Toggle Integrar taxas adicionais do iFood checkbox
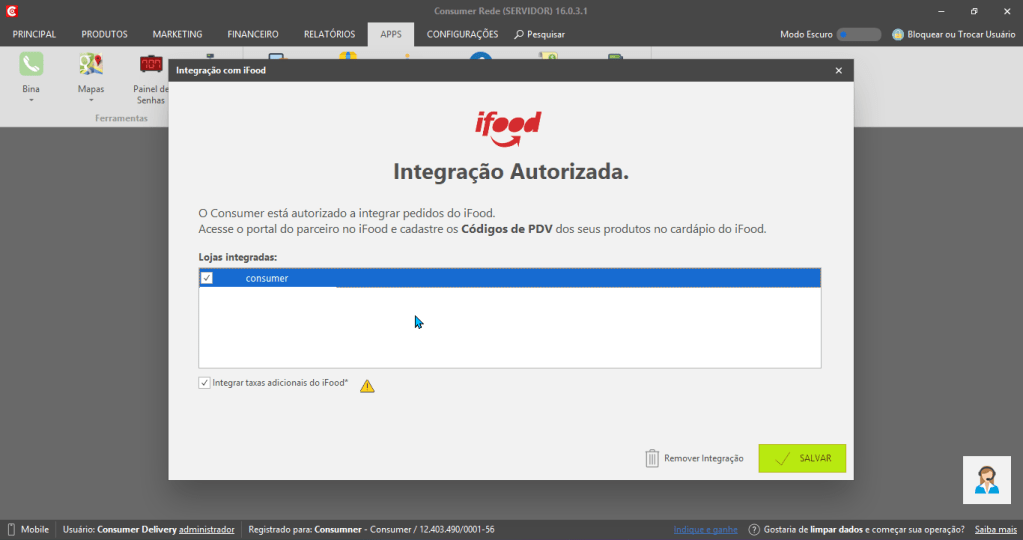This screenshot has width=1023, height=540. (x=204, y=383)
